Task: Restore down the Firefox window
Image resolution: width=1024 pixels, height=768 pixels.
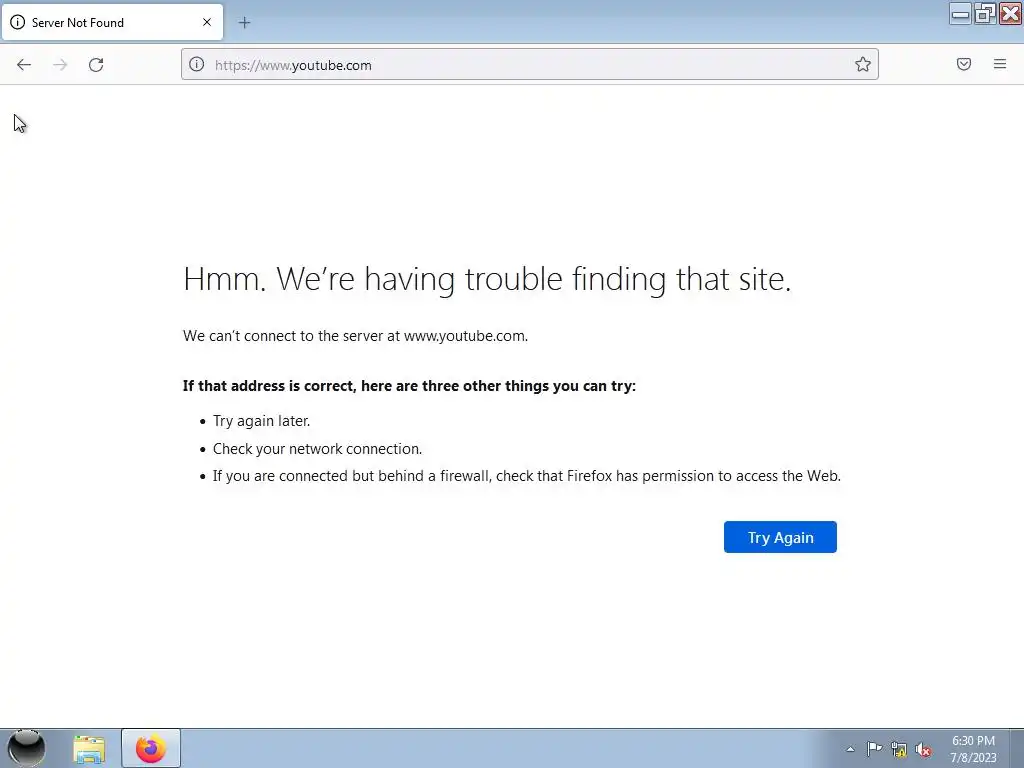Action: tap(985, 14)
